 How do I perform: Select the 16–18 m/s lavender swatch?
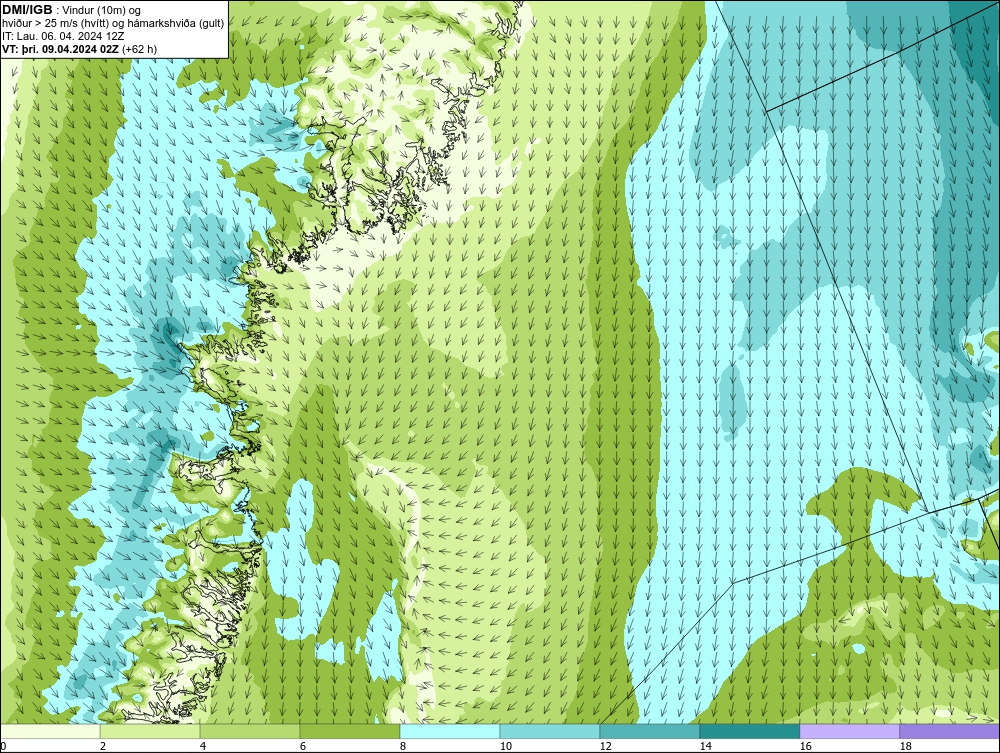pos(849,731)
